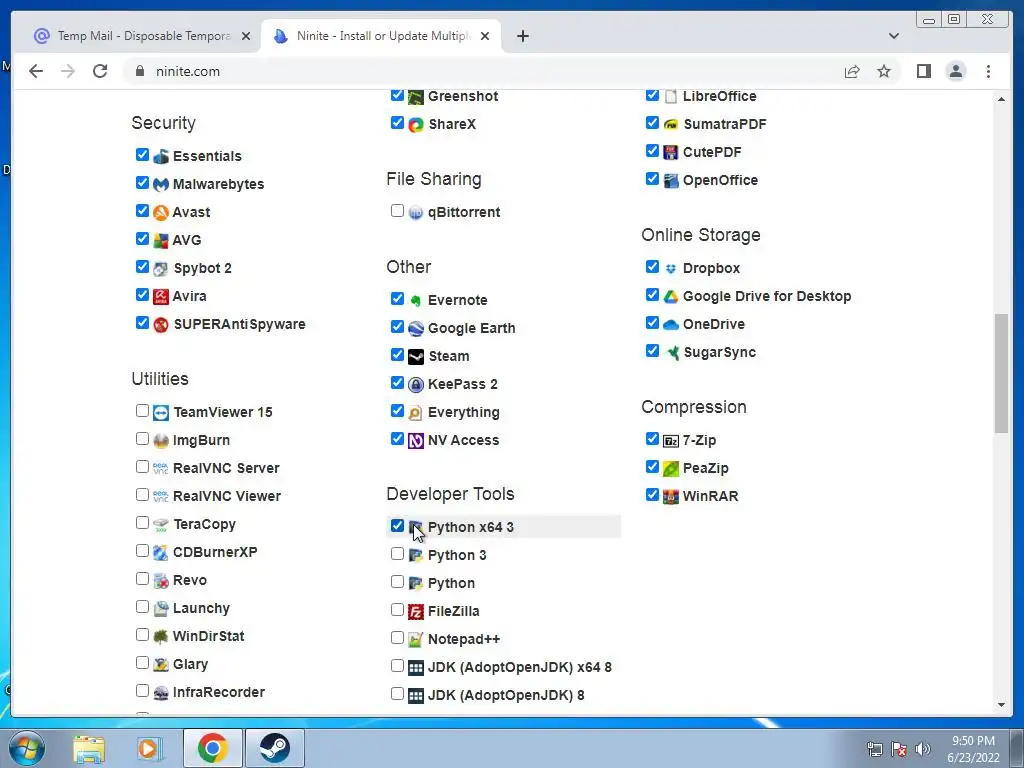
Task: Click the Google Drive for Desktop icon
Action: 671,296
